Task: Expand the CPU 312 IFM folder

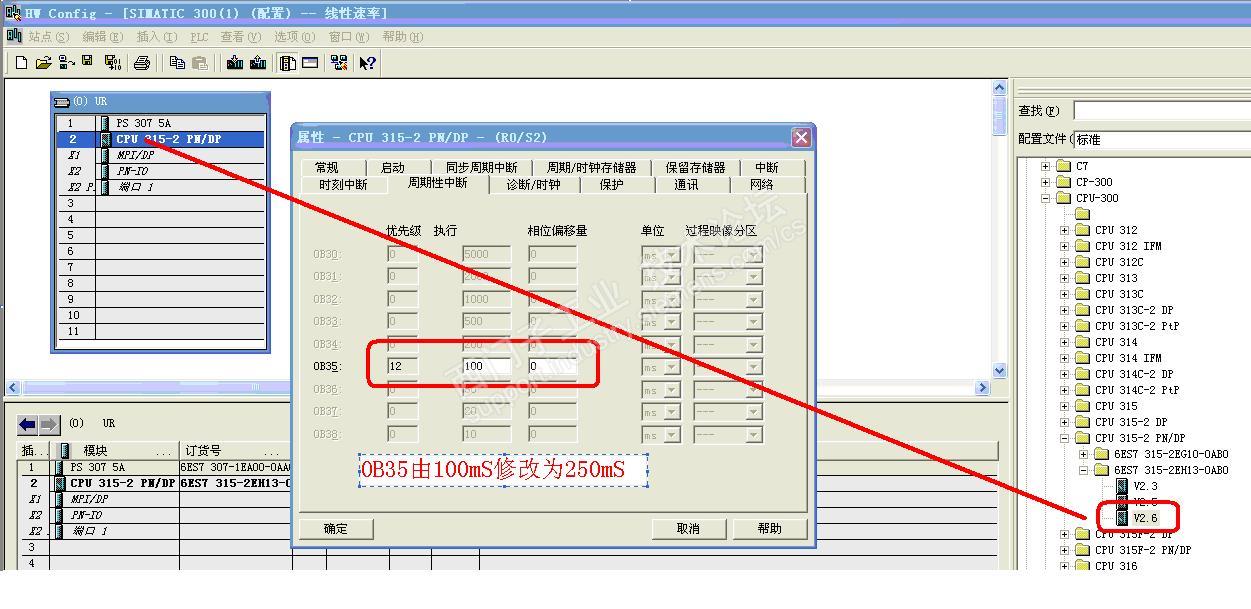Action: (x=1065, y=246)
